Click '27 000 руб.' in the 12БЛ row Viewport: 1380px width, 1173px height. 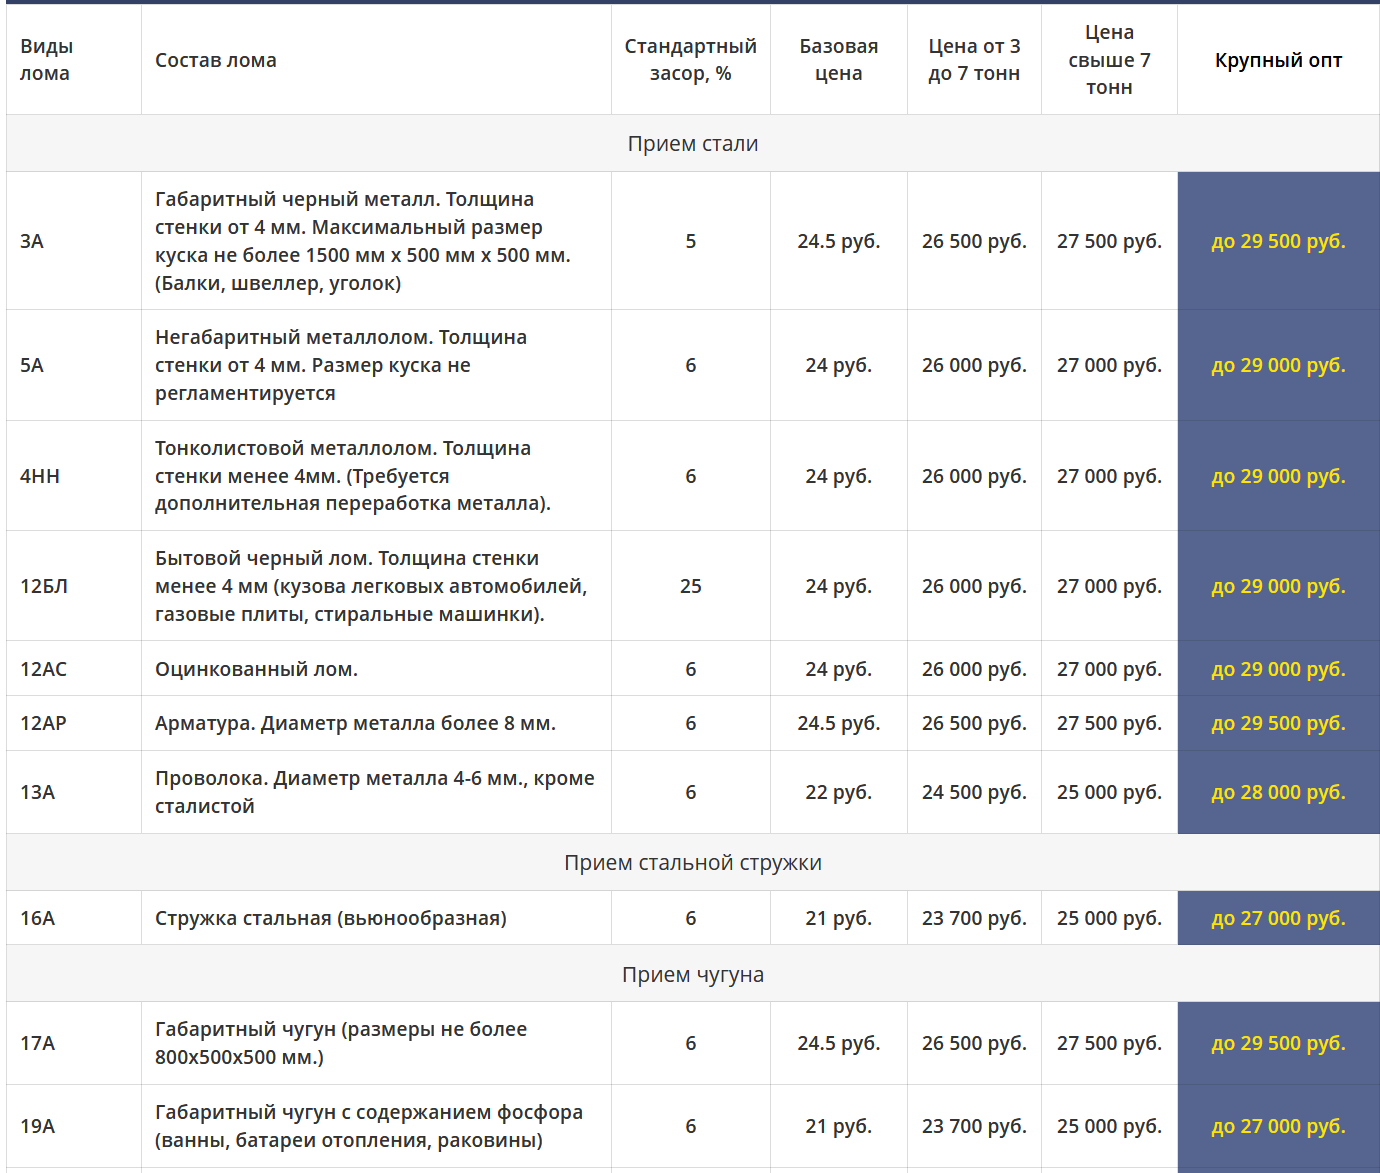(x=1109, y=586)
